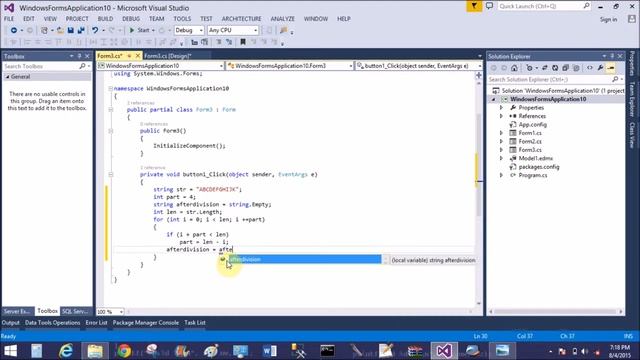
Task: Select App.config in Solution Explorer
Action: [x=532, y=125]
